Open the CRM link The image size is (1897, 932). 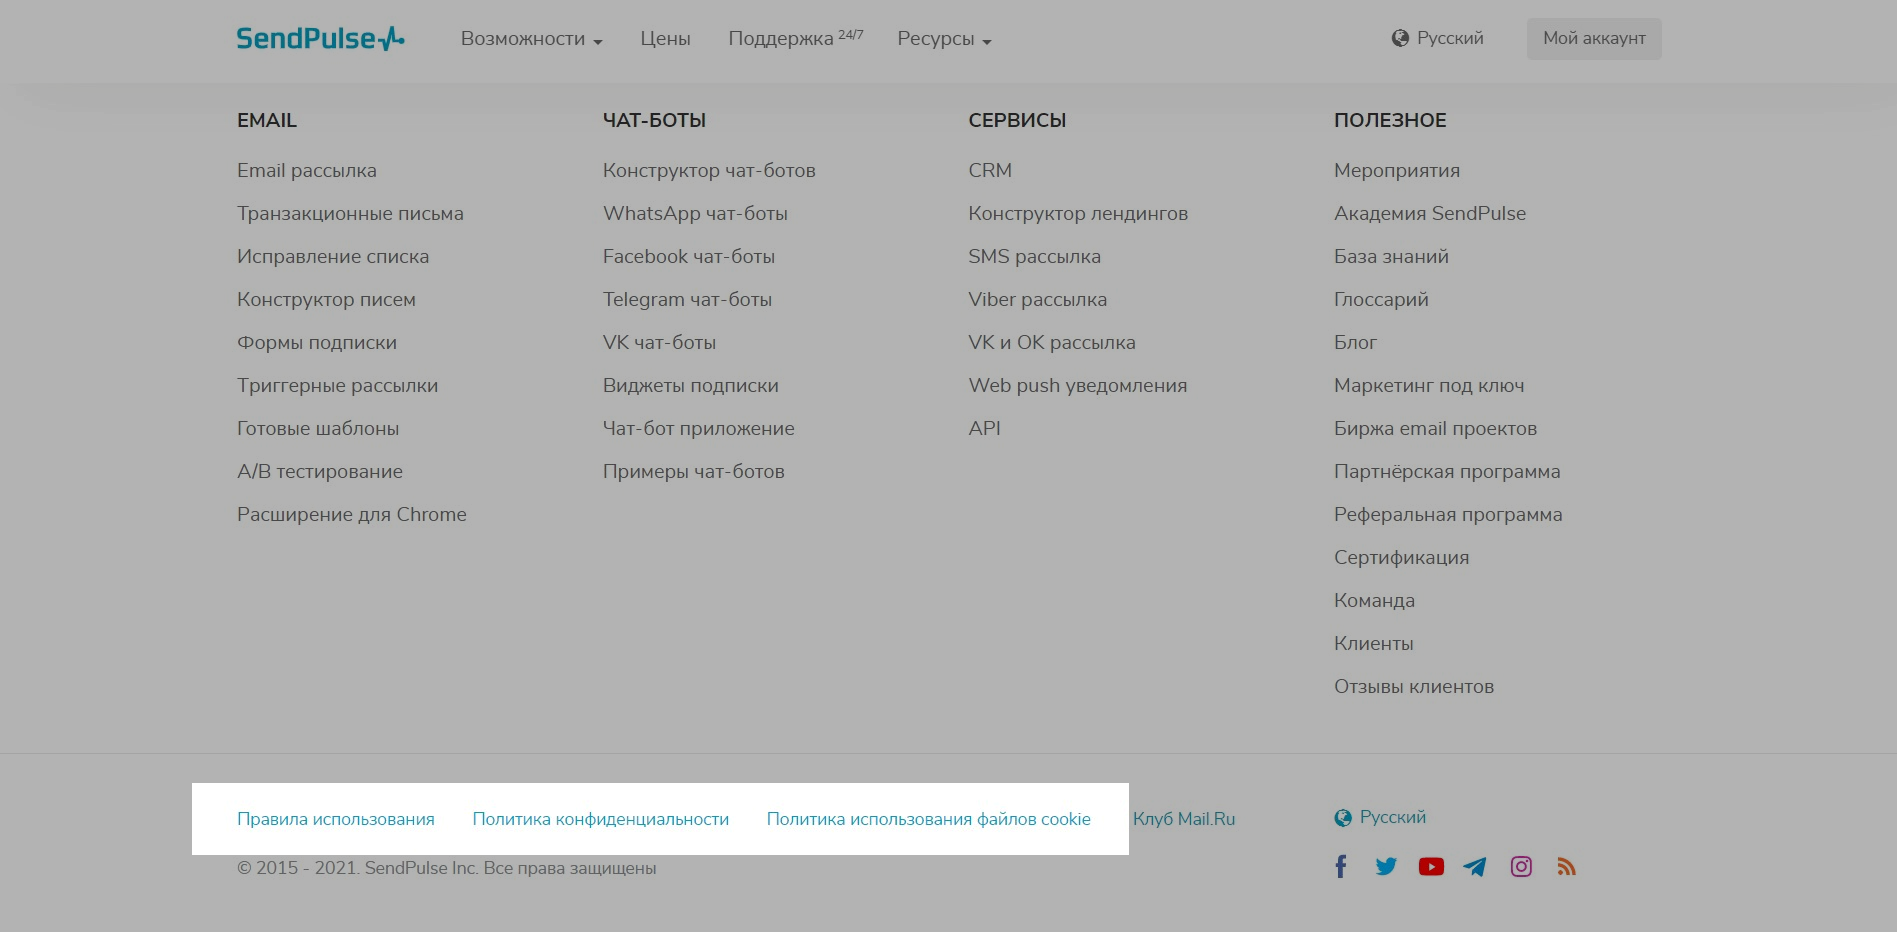(x=990, y=171)
